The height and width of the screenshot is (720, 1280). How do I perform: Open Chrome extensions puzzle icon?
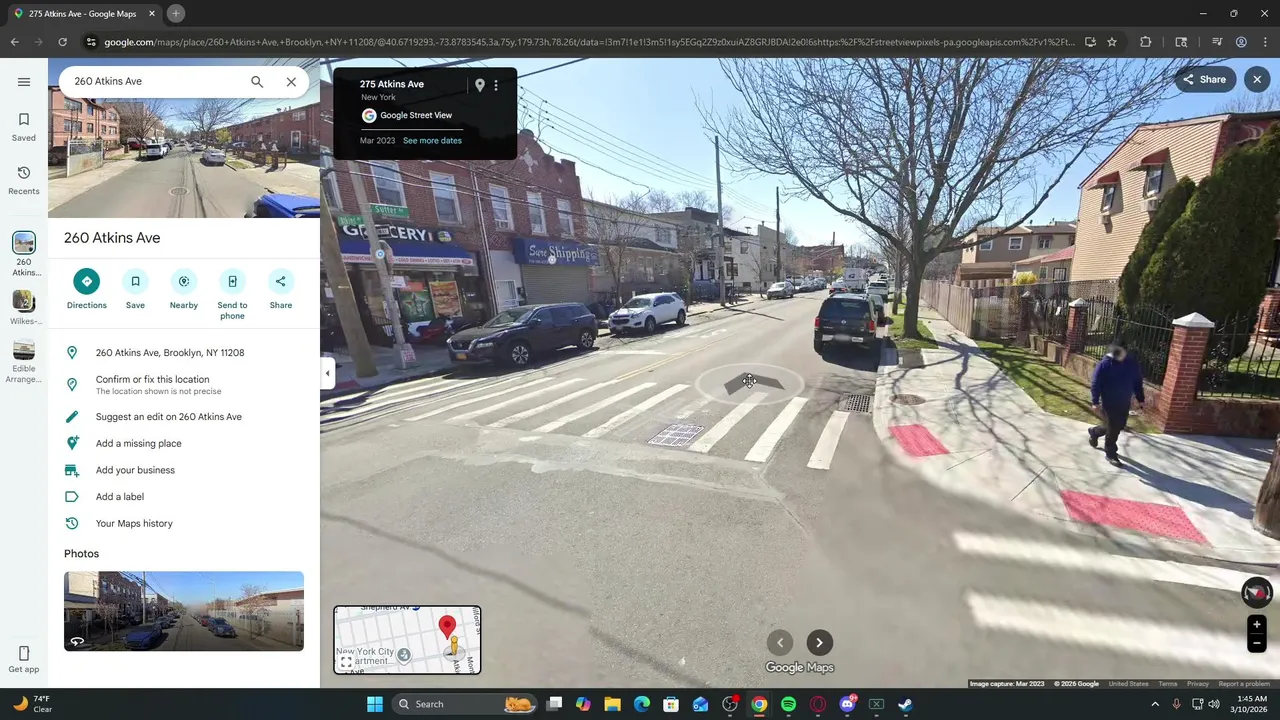click(1146, 42)
